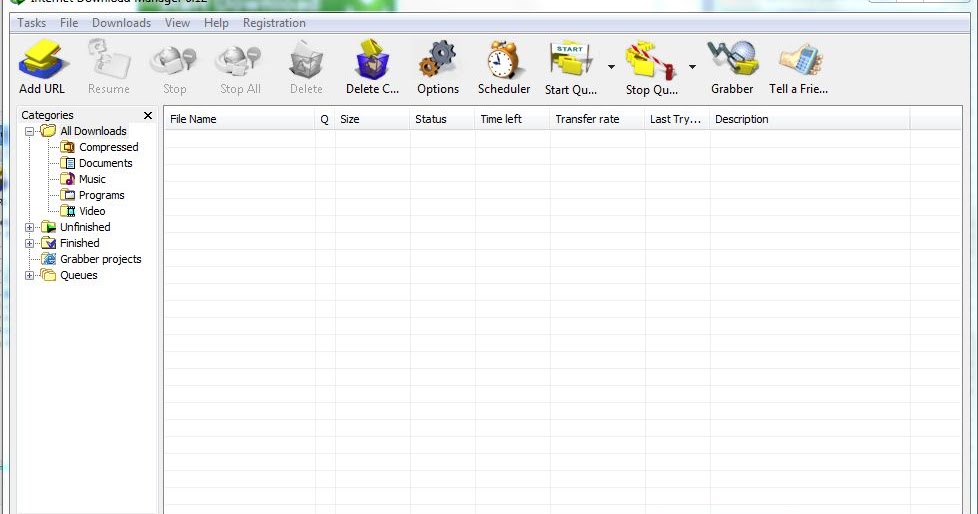Open the Help menu
The height and width of the screenshot is (514, 978).
pyautogui.click(x=216, y=23)
